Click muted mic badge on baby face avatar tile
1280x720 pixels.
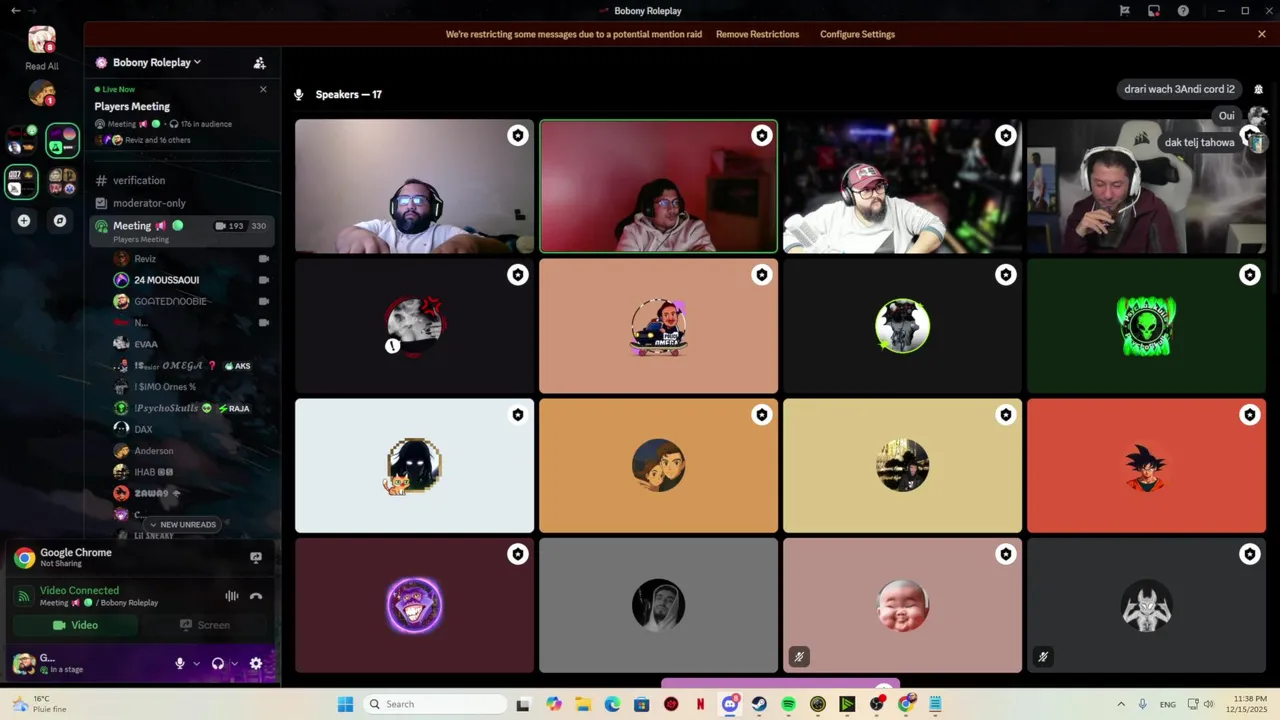click(x=798, y=657)
